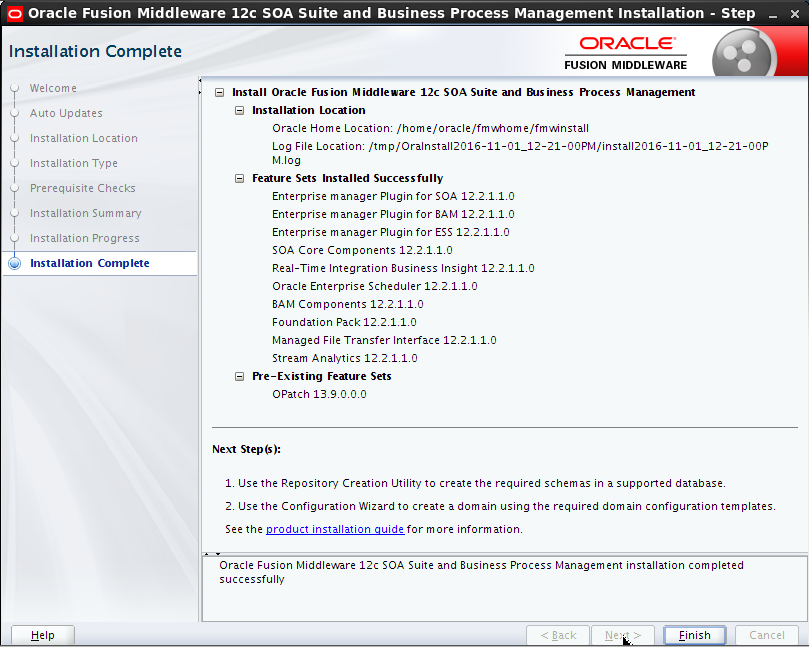Click the Repository Creation Utility step text
The height and width of the screenshot is (647, 809).
475,483
